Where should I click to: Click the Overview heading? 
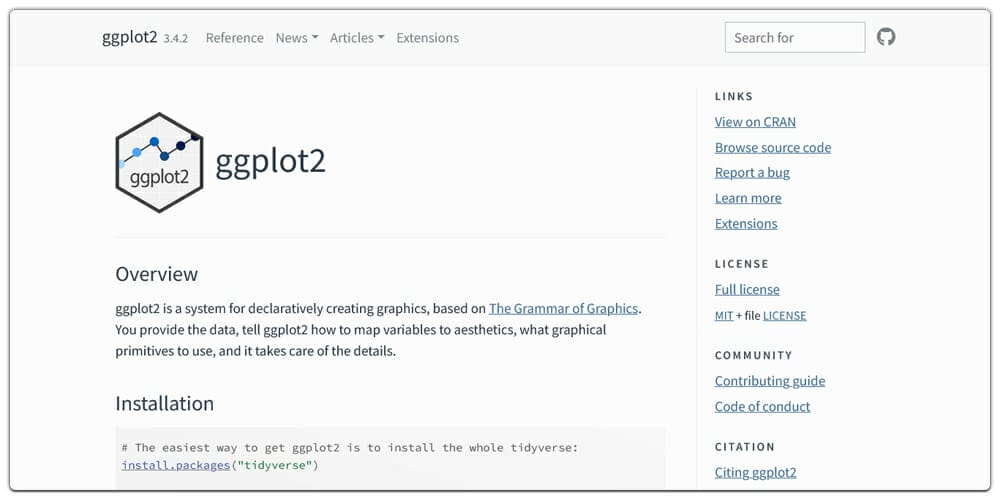[156, 274]
